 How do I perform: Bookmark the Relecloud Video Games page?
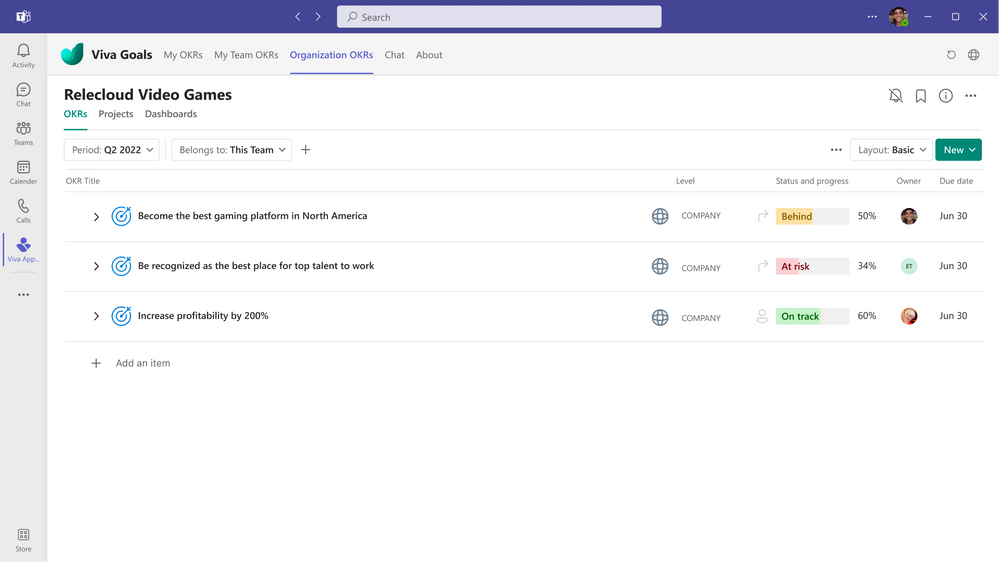[x=921, y=96]
